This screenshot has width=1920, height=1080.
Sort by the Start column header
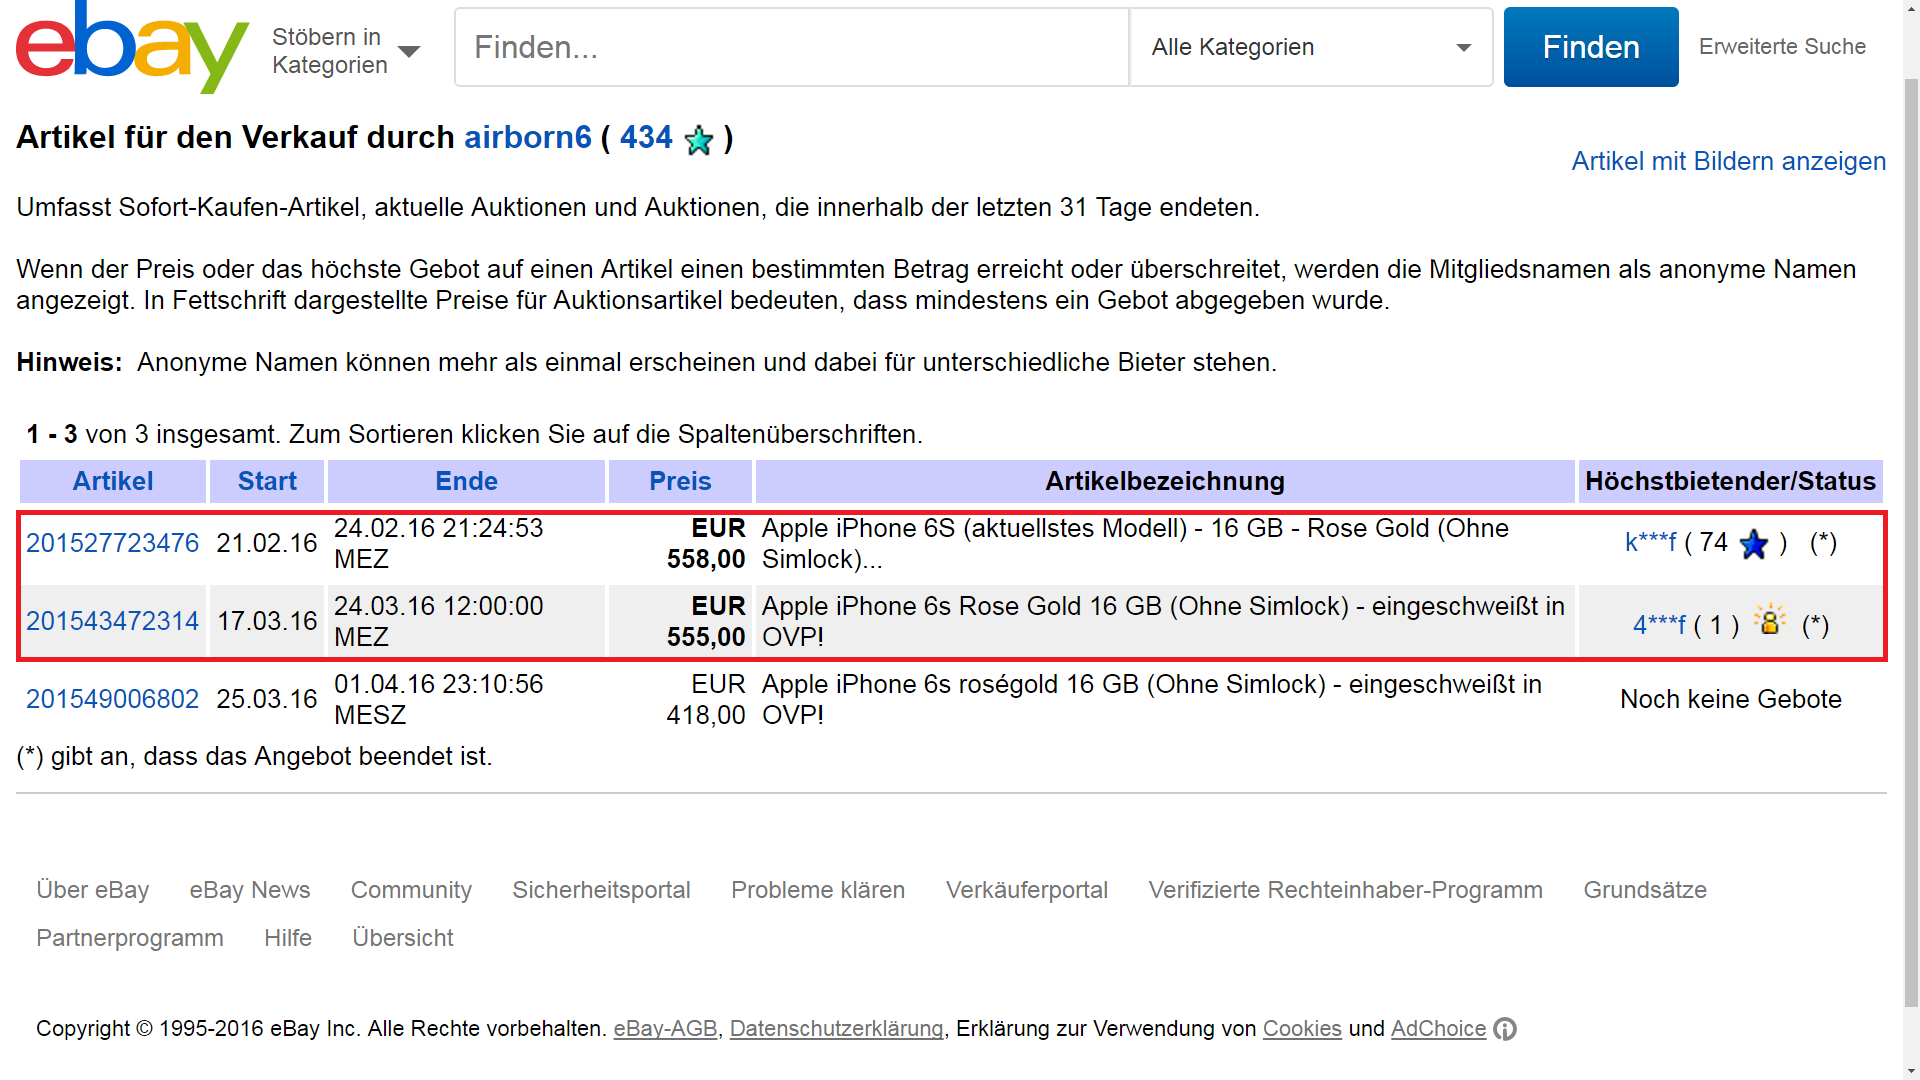click(267, 481)
